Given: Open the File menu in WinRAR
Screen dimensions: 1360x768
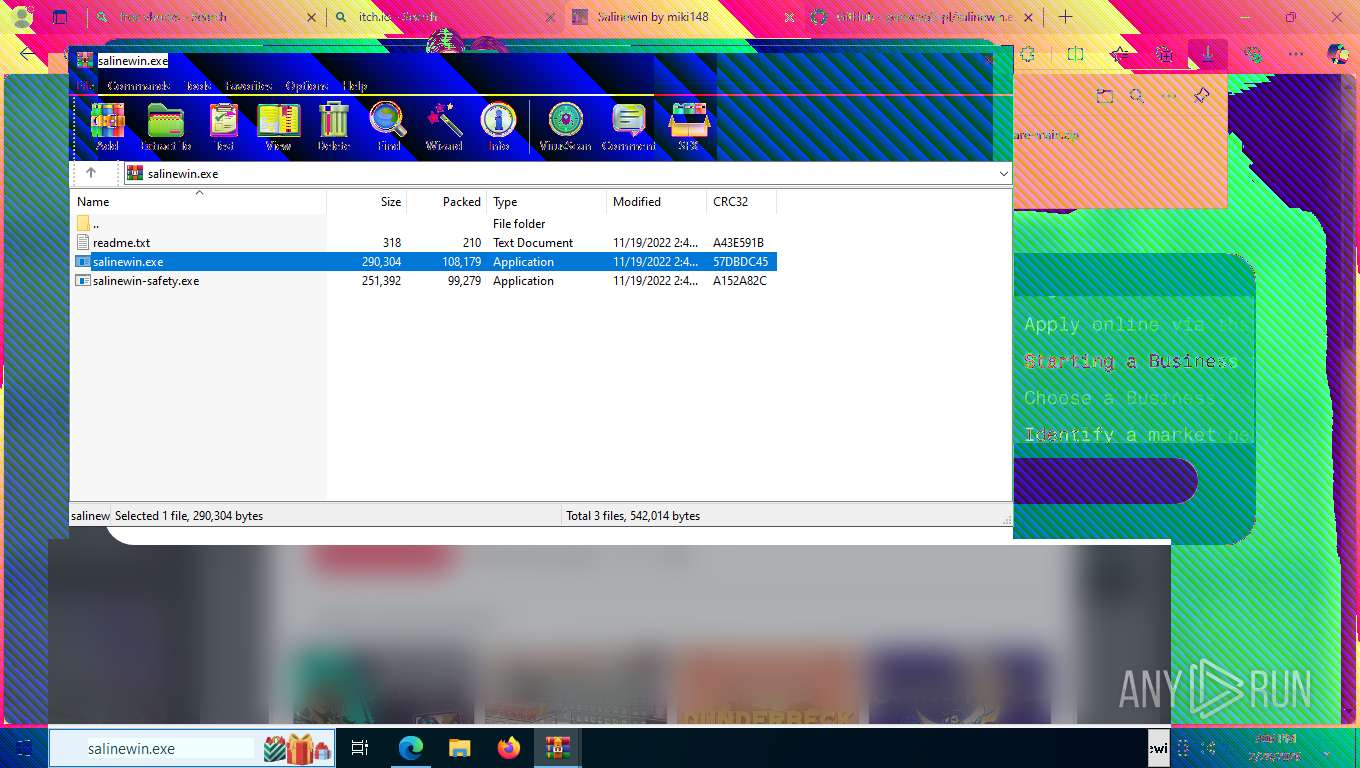Looking at the screenshot, I should pyautogui.click(x=85, y=86).
